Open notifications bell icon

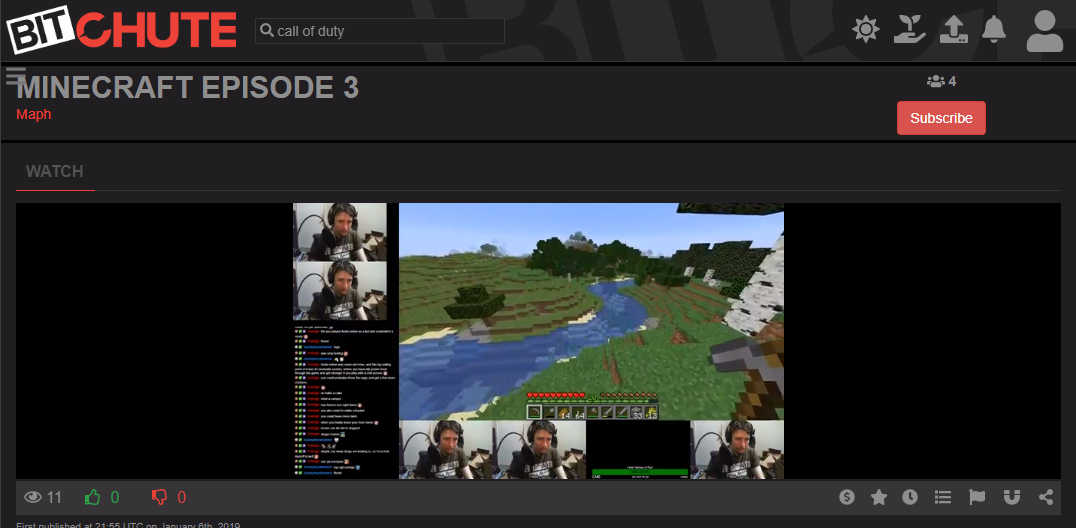(x=994, y=29)
